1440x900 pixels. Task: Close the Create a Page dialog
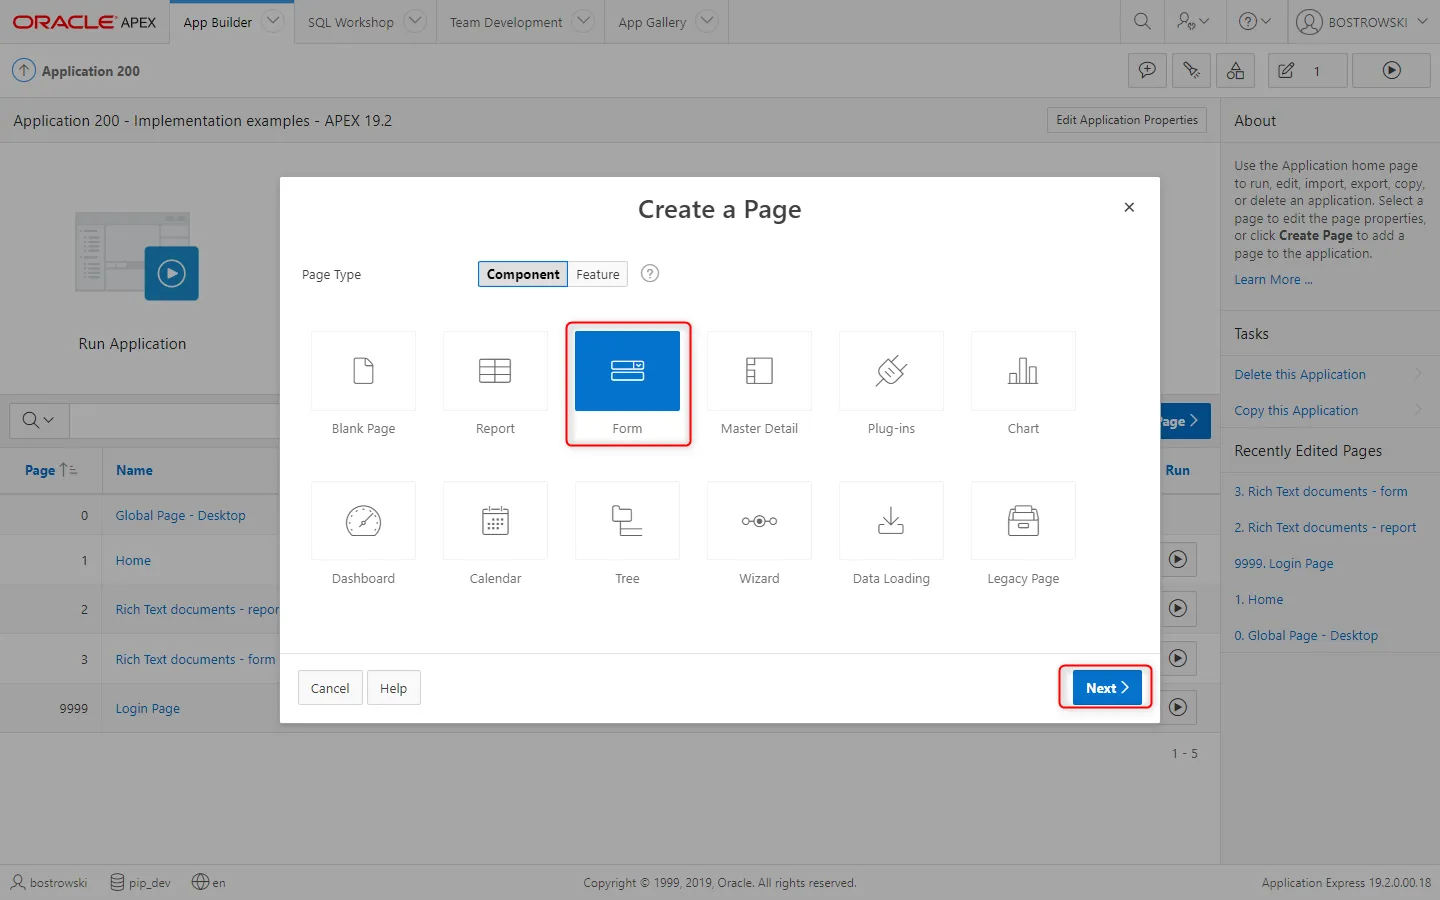pyautogui.click(x=1129, y=207)
